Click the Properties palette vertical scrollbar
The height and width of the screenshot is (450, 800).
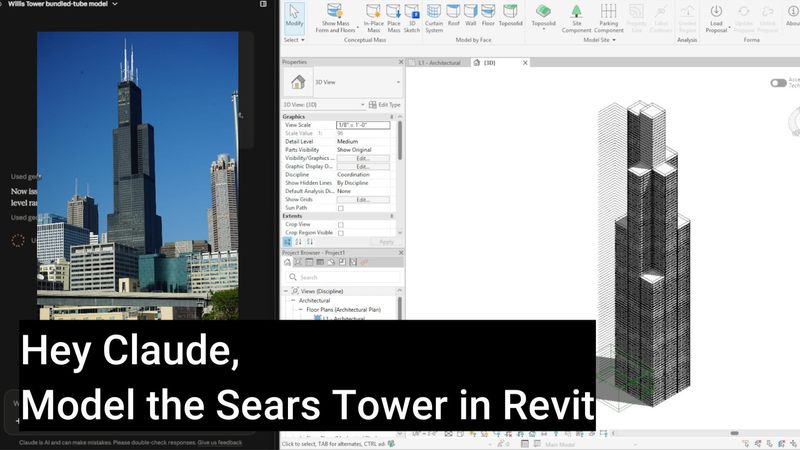click(399, 140)
